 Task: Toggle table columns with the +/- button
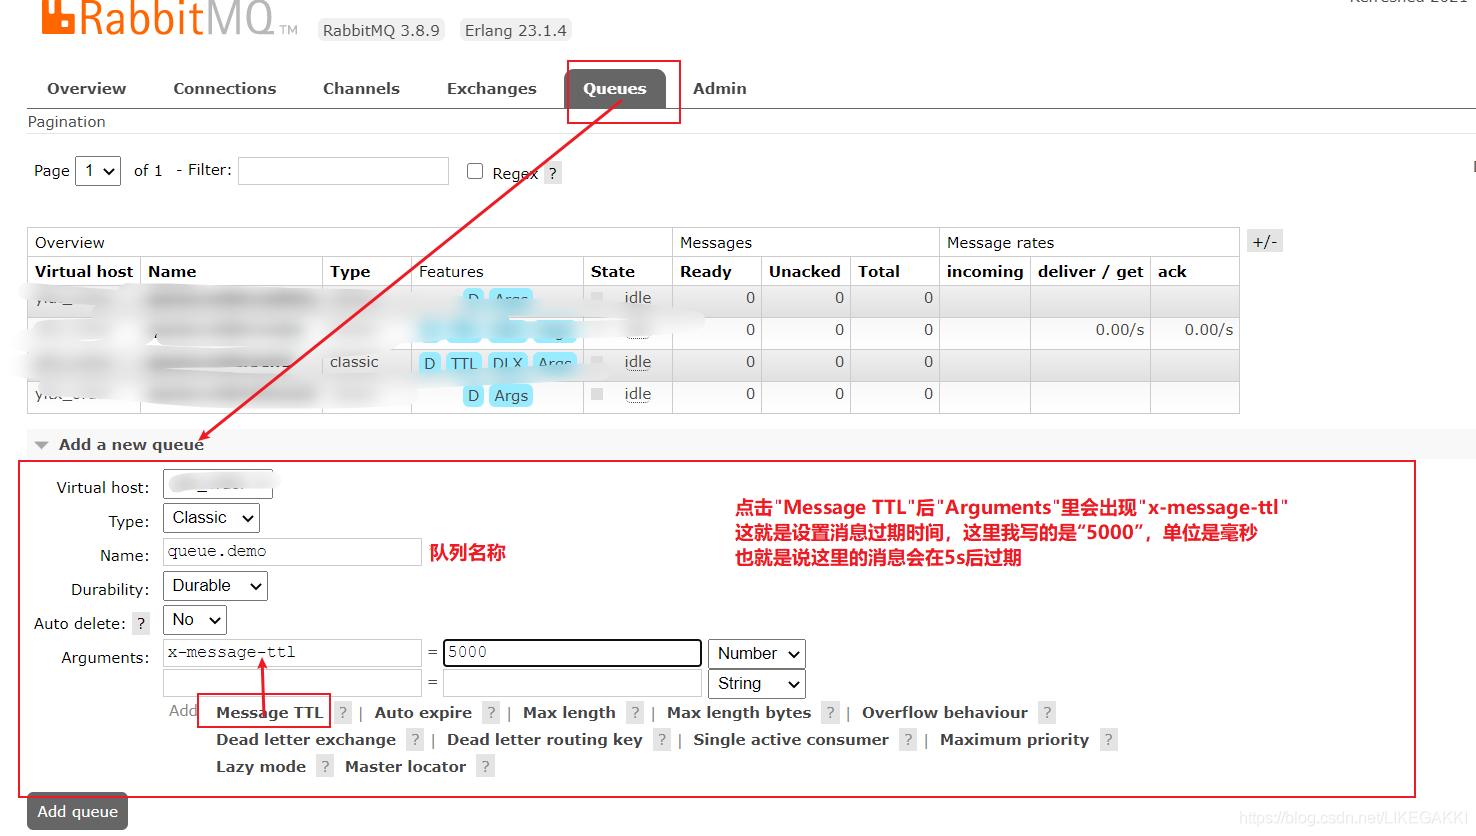pos(1265,241)
